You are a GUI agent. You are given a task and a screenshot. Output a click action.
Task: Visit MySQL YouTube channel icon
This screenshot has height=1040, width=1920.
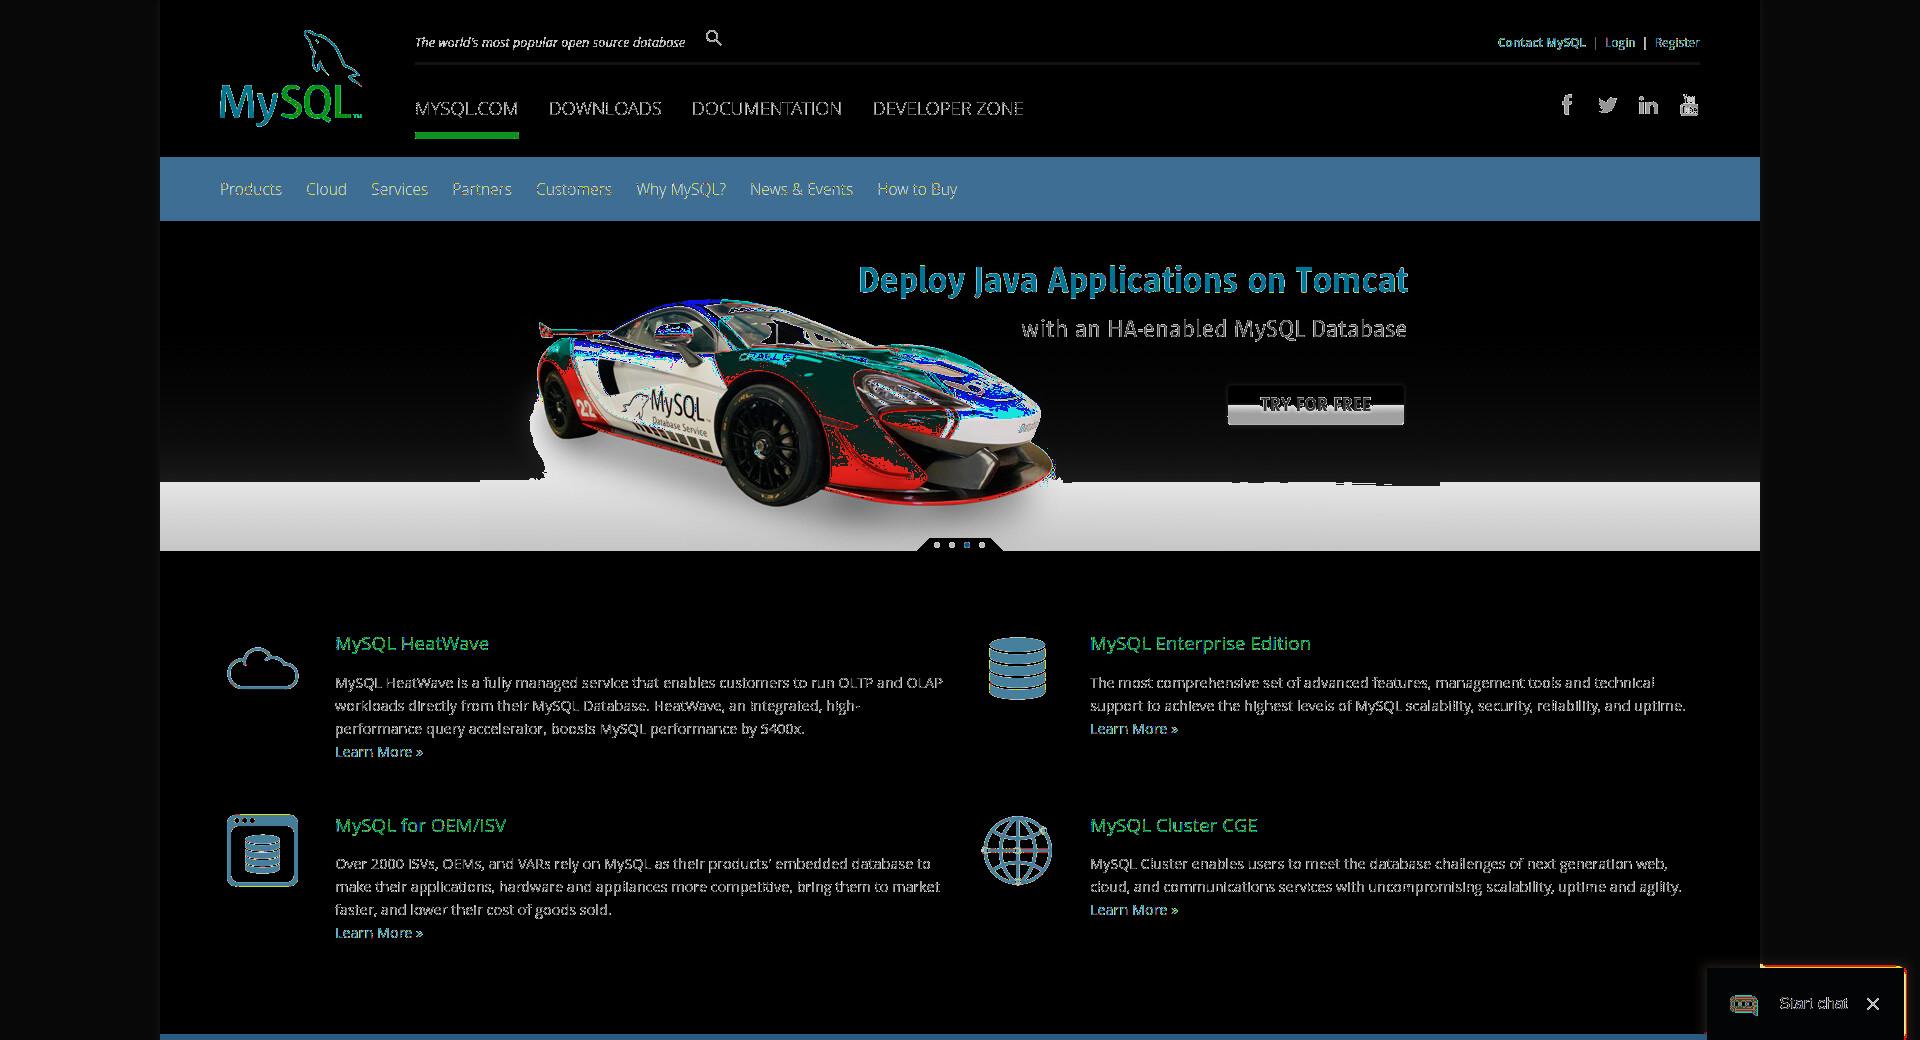click(1689, 105)
